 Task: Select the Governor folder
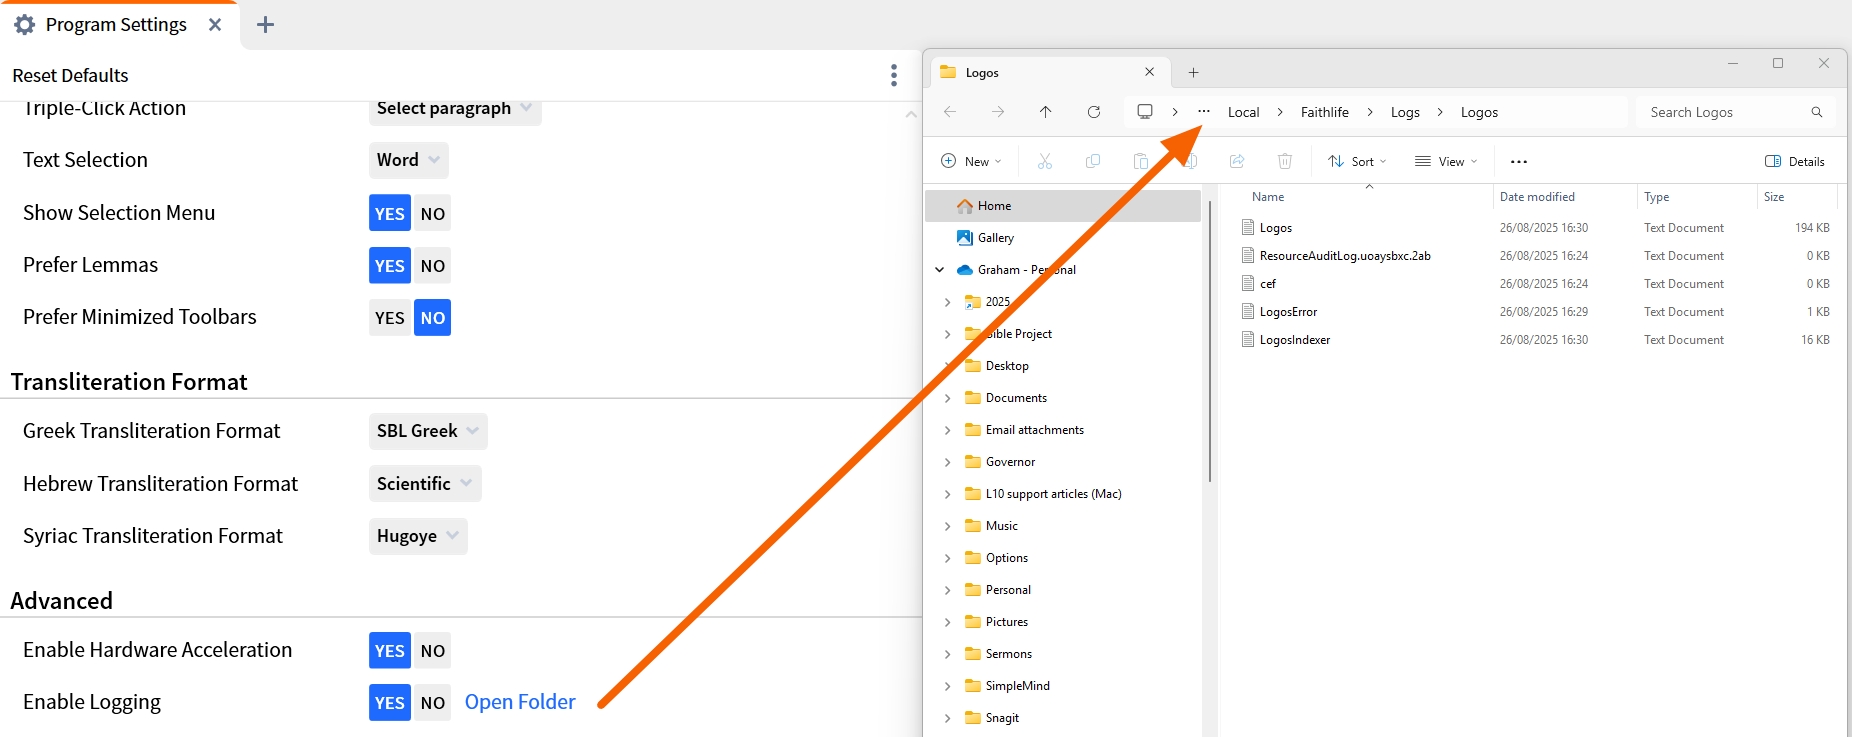[x=1010, y=462]
